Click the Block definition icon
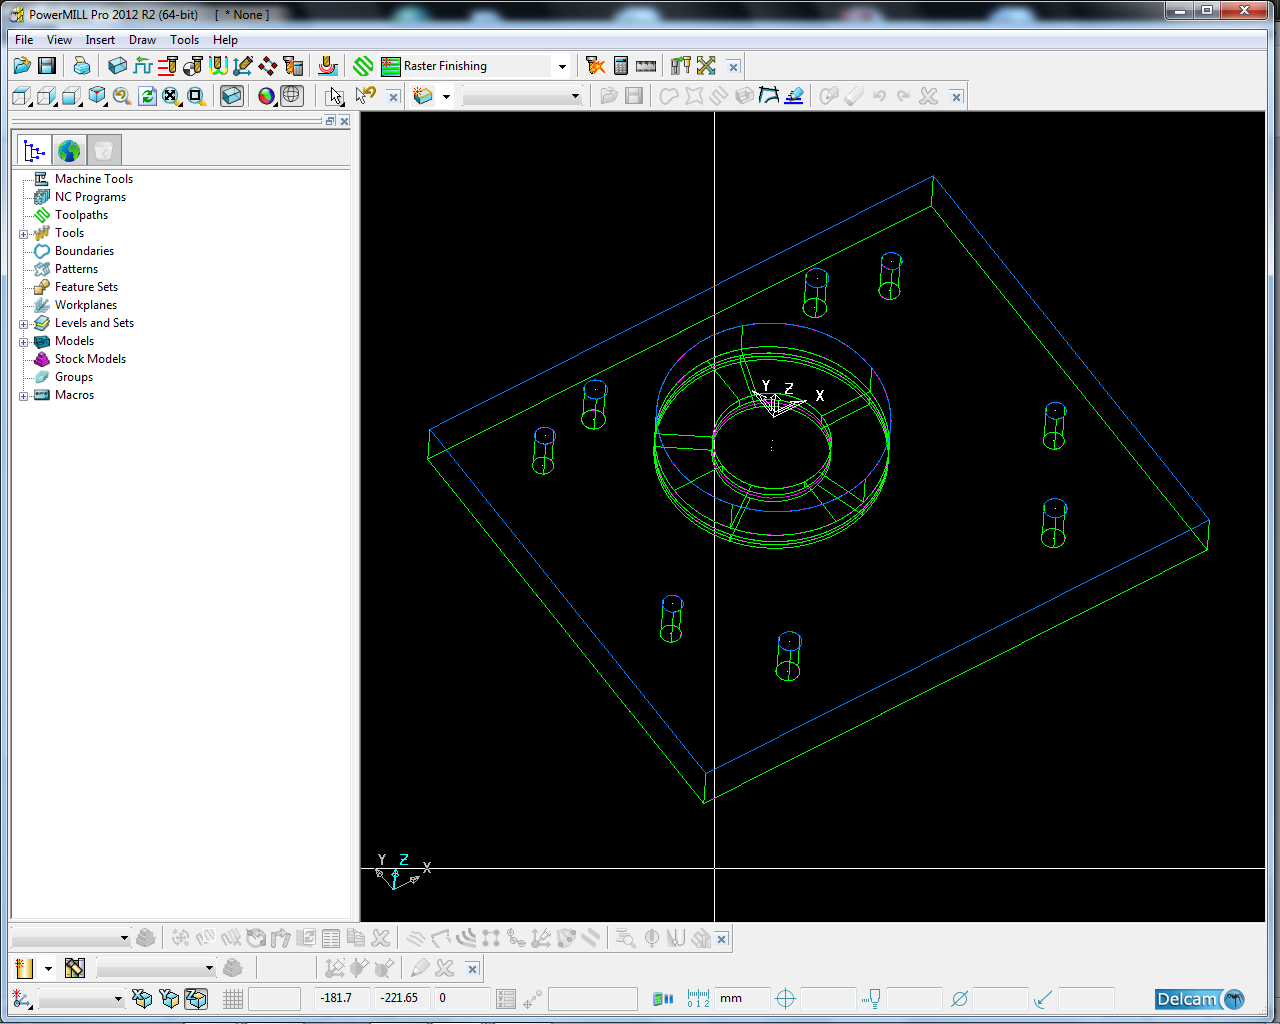The width and height of the screenshot is (1280, 1024). point(117,66)
